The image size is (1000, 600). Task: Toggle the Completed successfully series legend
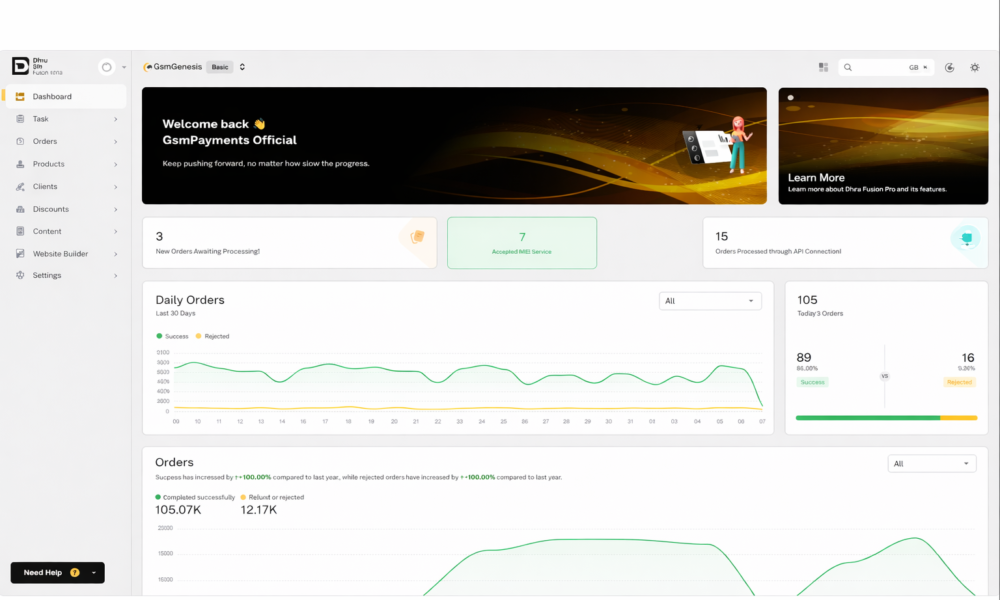tap(195, 497)
